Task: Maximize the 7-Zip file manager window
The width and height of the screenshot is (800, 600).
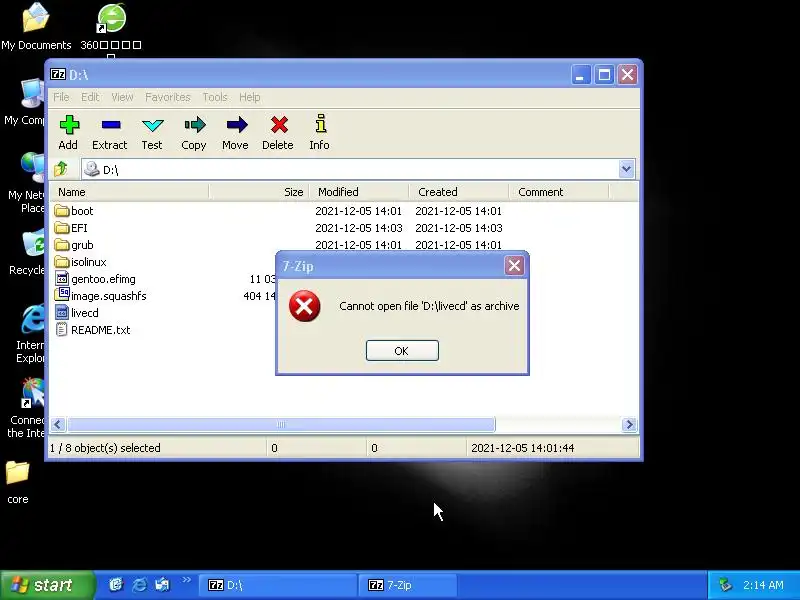Action: 604,76
